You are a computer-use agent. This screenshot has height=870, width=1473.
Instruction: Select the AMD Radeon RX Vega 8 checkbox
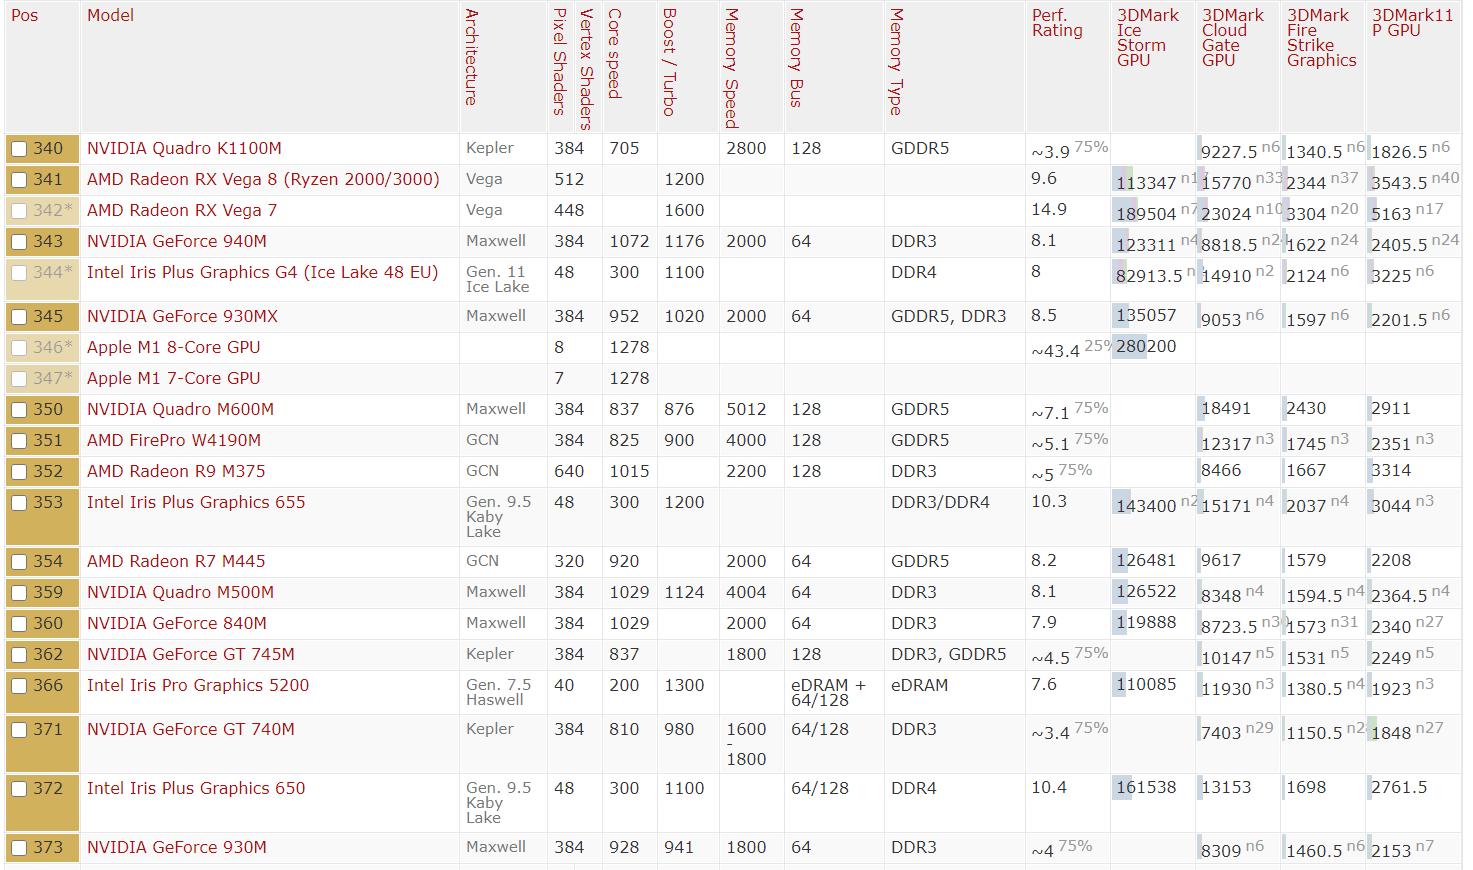[x=19, y=180]
